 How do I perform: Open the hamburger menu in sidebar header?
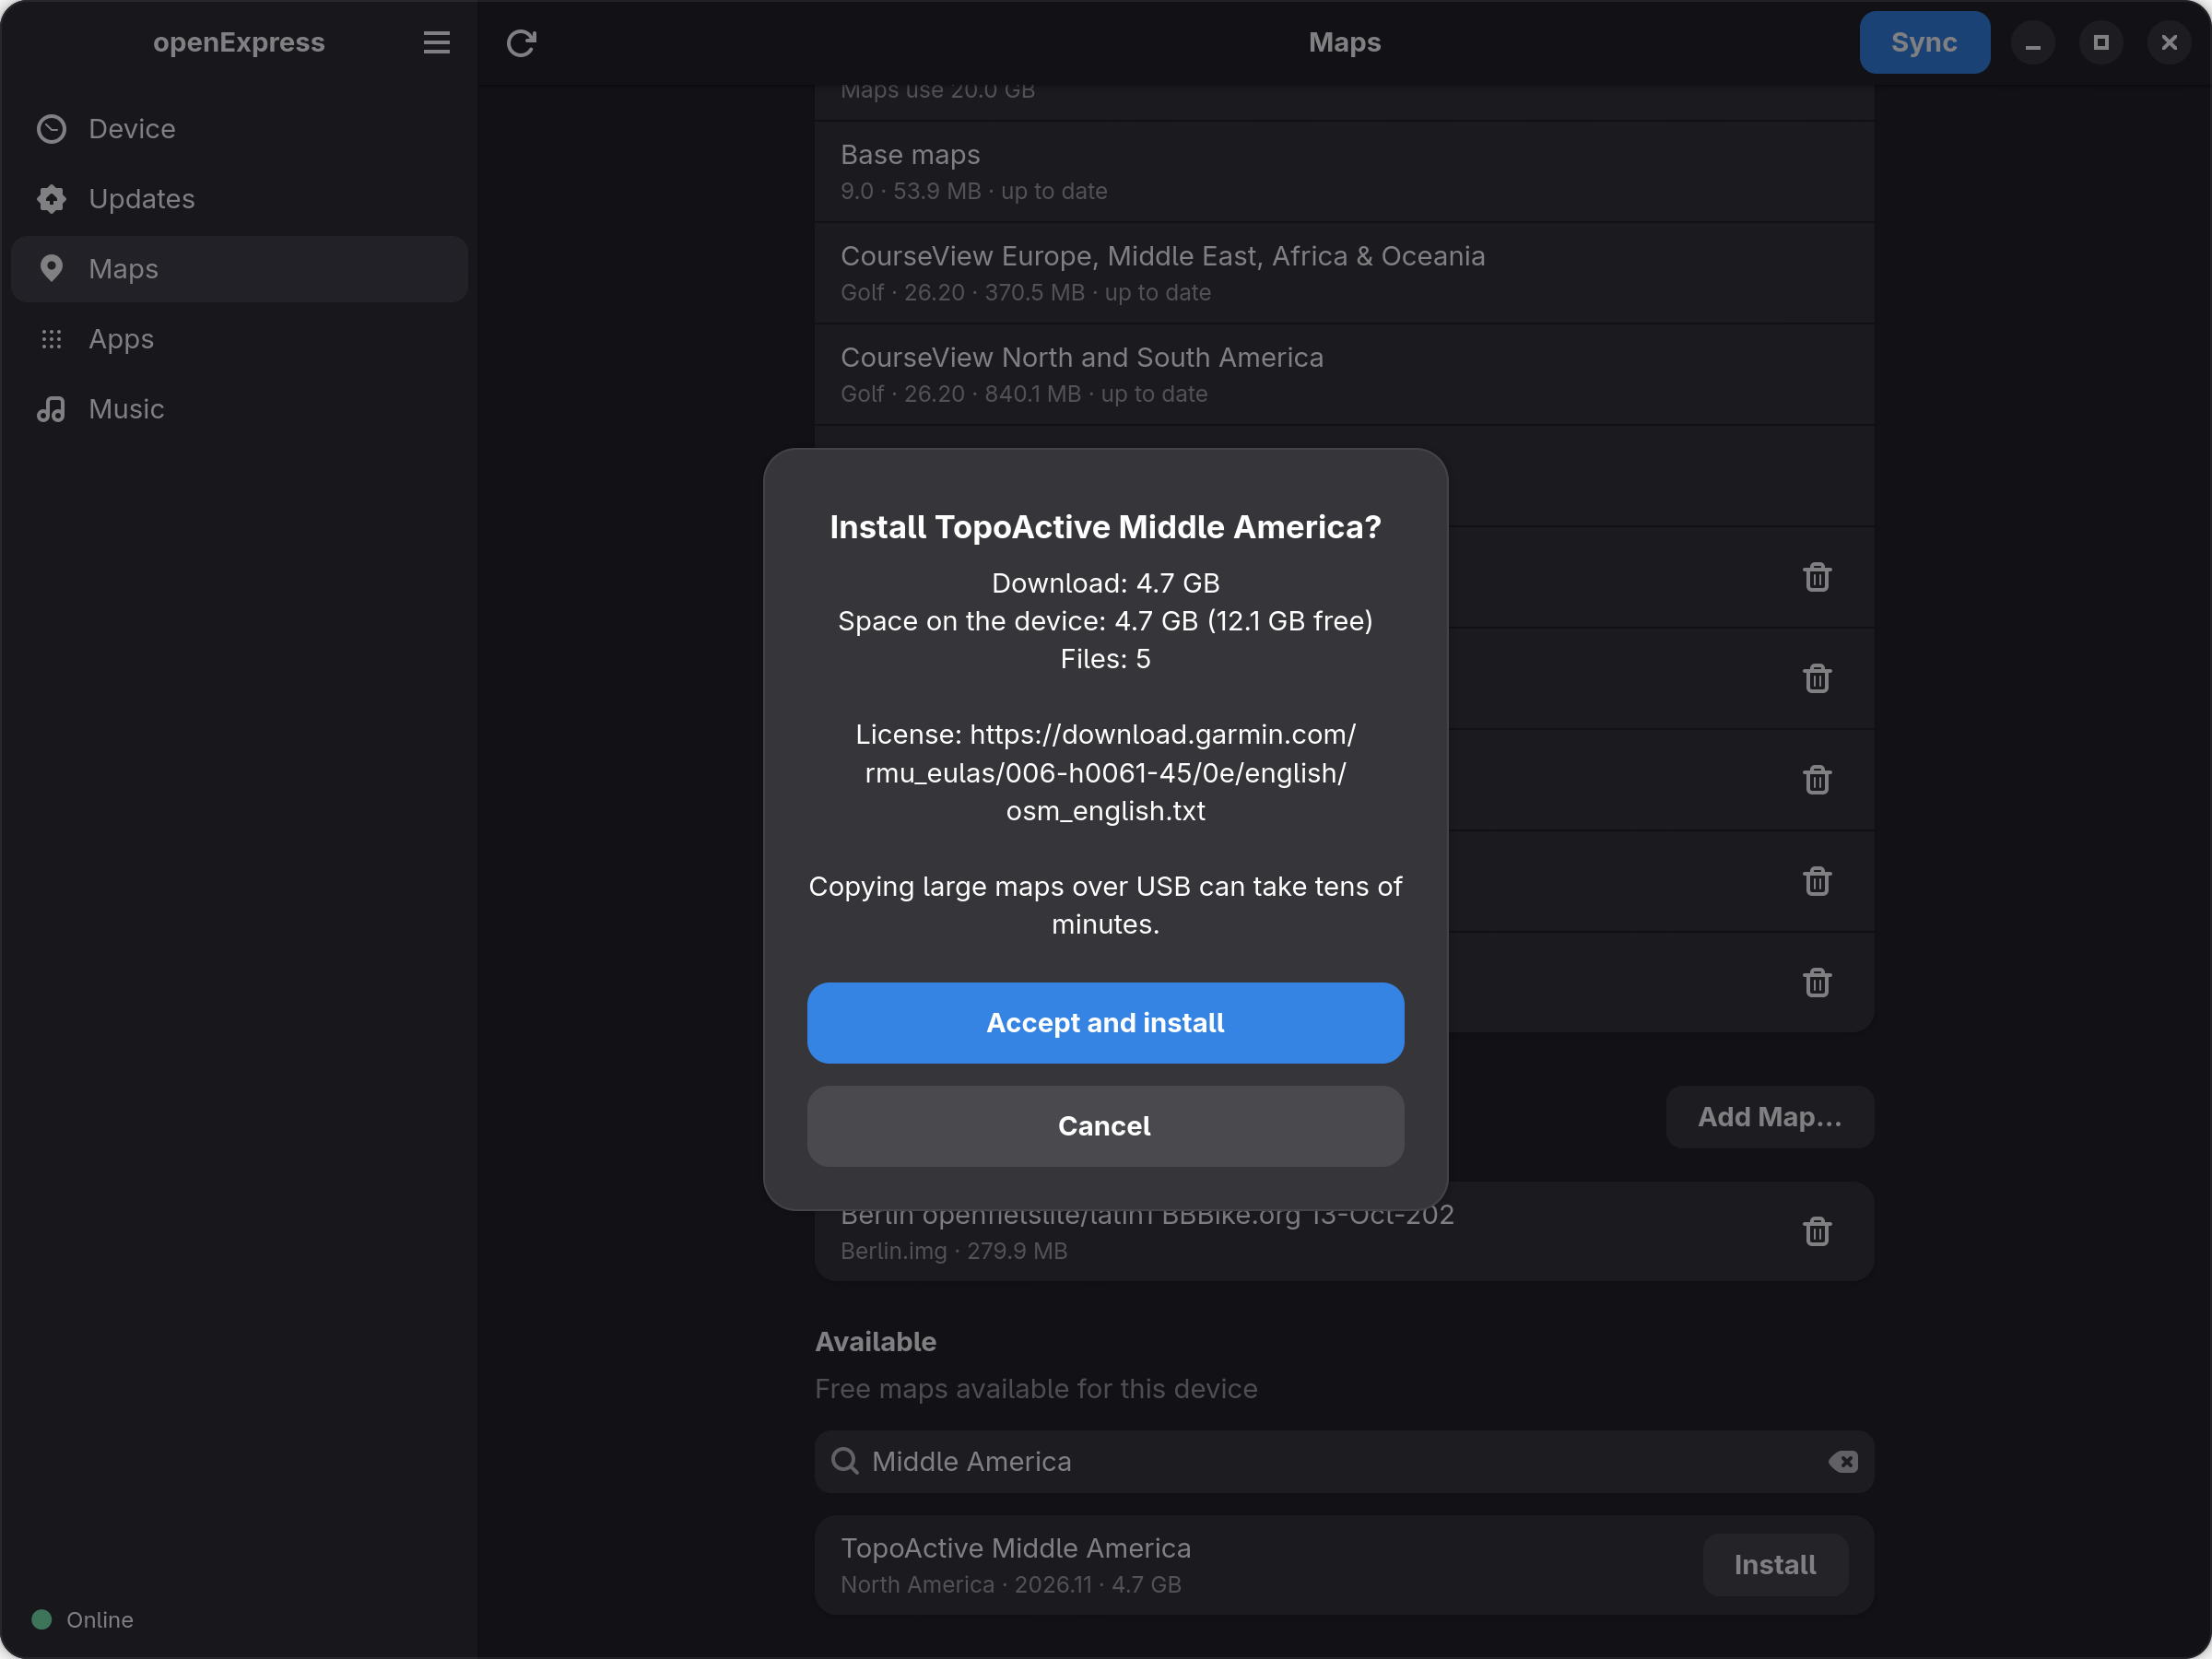coord(436,43)
